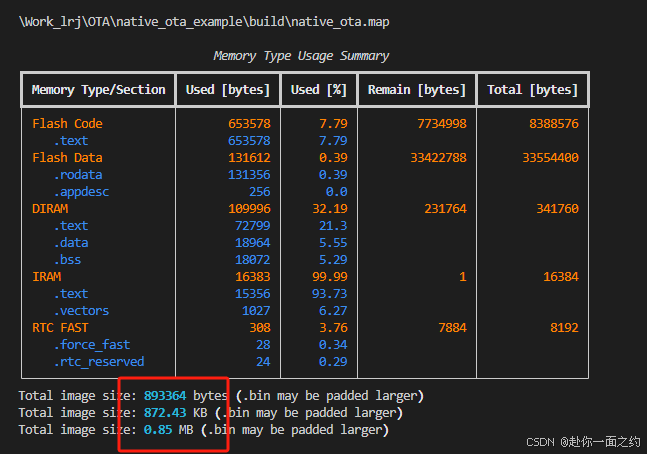Select the IRAM row label
This screenshot has height=454, width=647.
47,277
